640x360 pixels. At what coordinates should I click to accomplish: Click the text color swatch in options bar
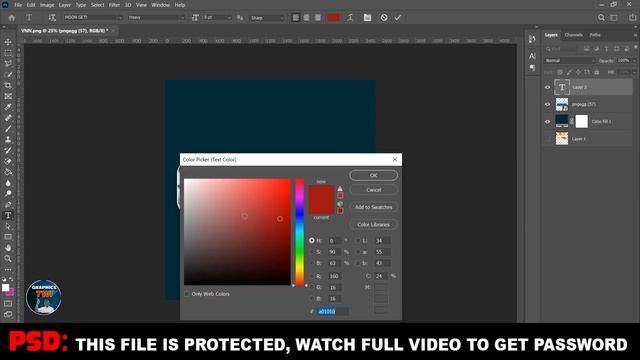333,18
